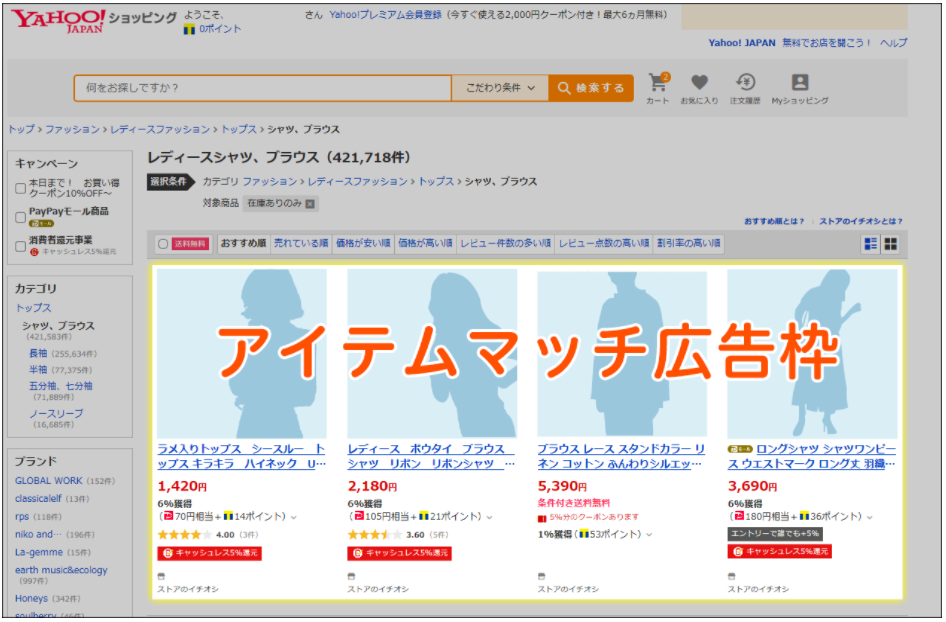Click the 0ポイント T-point balance
Image resolution: width=946 pixels, height=622 pixels.
pyautogui.click(x=220, y=29)
